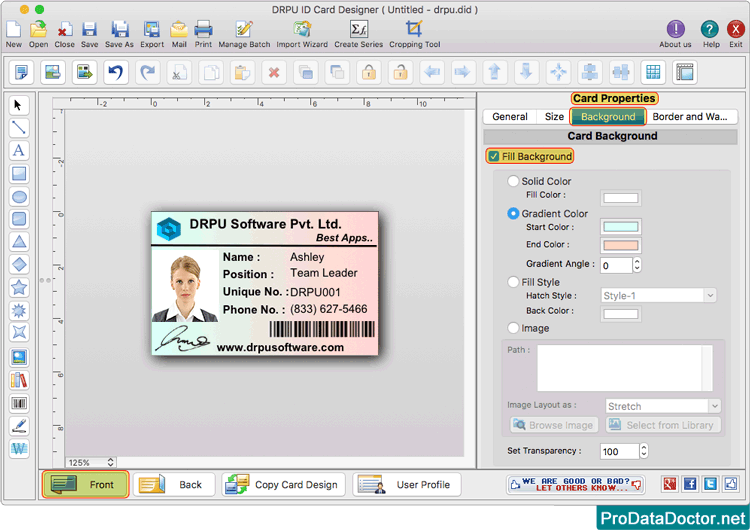Pick the gradient Start Color swatch
The width and height of the screenshot is (750, 530).
(x=620, y=227)
